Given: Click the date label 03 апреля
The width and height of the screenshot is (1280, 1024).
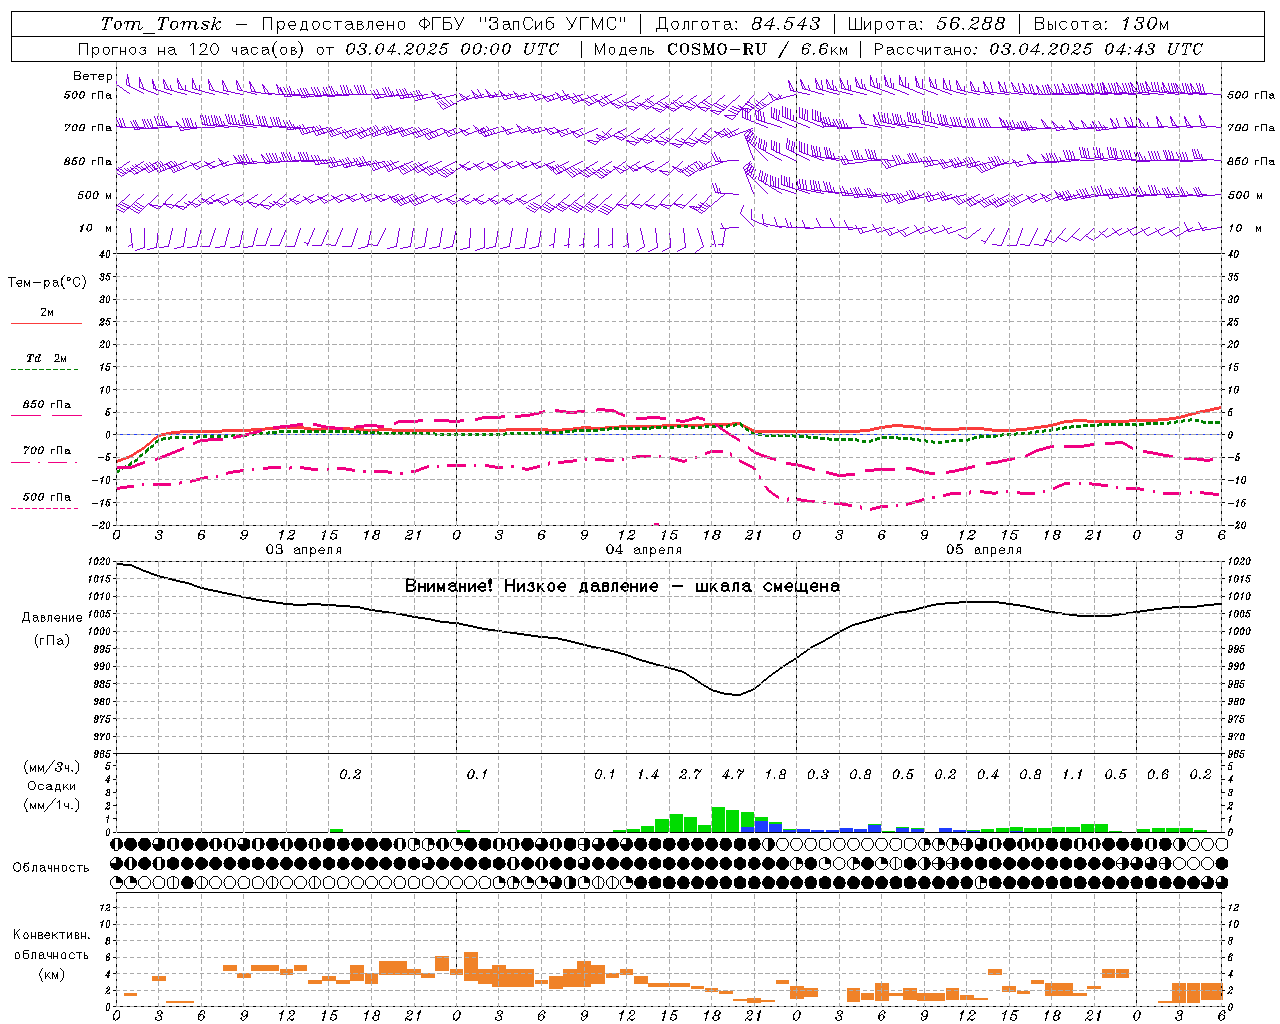Looking at the screenshot, I should [x=303, y=550].
